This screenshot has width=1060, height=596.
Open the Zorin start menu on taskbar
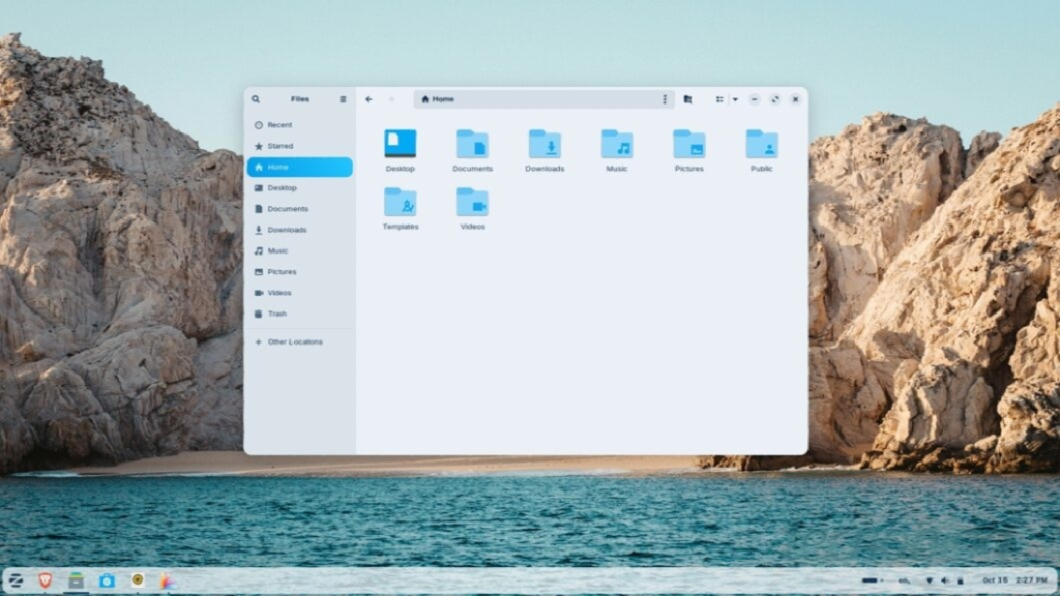[15, 580]
